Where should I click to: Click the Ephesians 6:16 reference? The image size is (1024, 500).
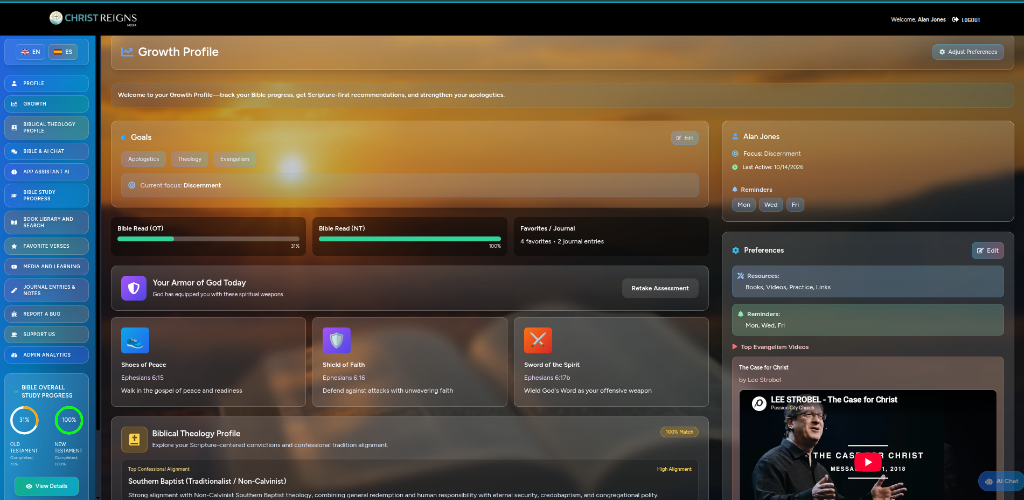(344, 378)
